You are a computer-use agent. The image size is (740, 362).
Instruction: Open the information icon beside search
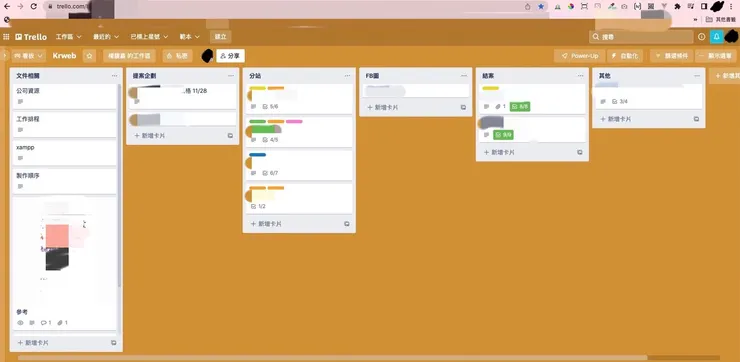coord(701,36)
